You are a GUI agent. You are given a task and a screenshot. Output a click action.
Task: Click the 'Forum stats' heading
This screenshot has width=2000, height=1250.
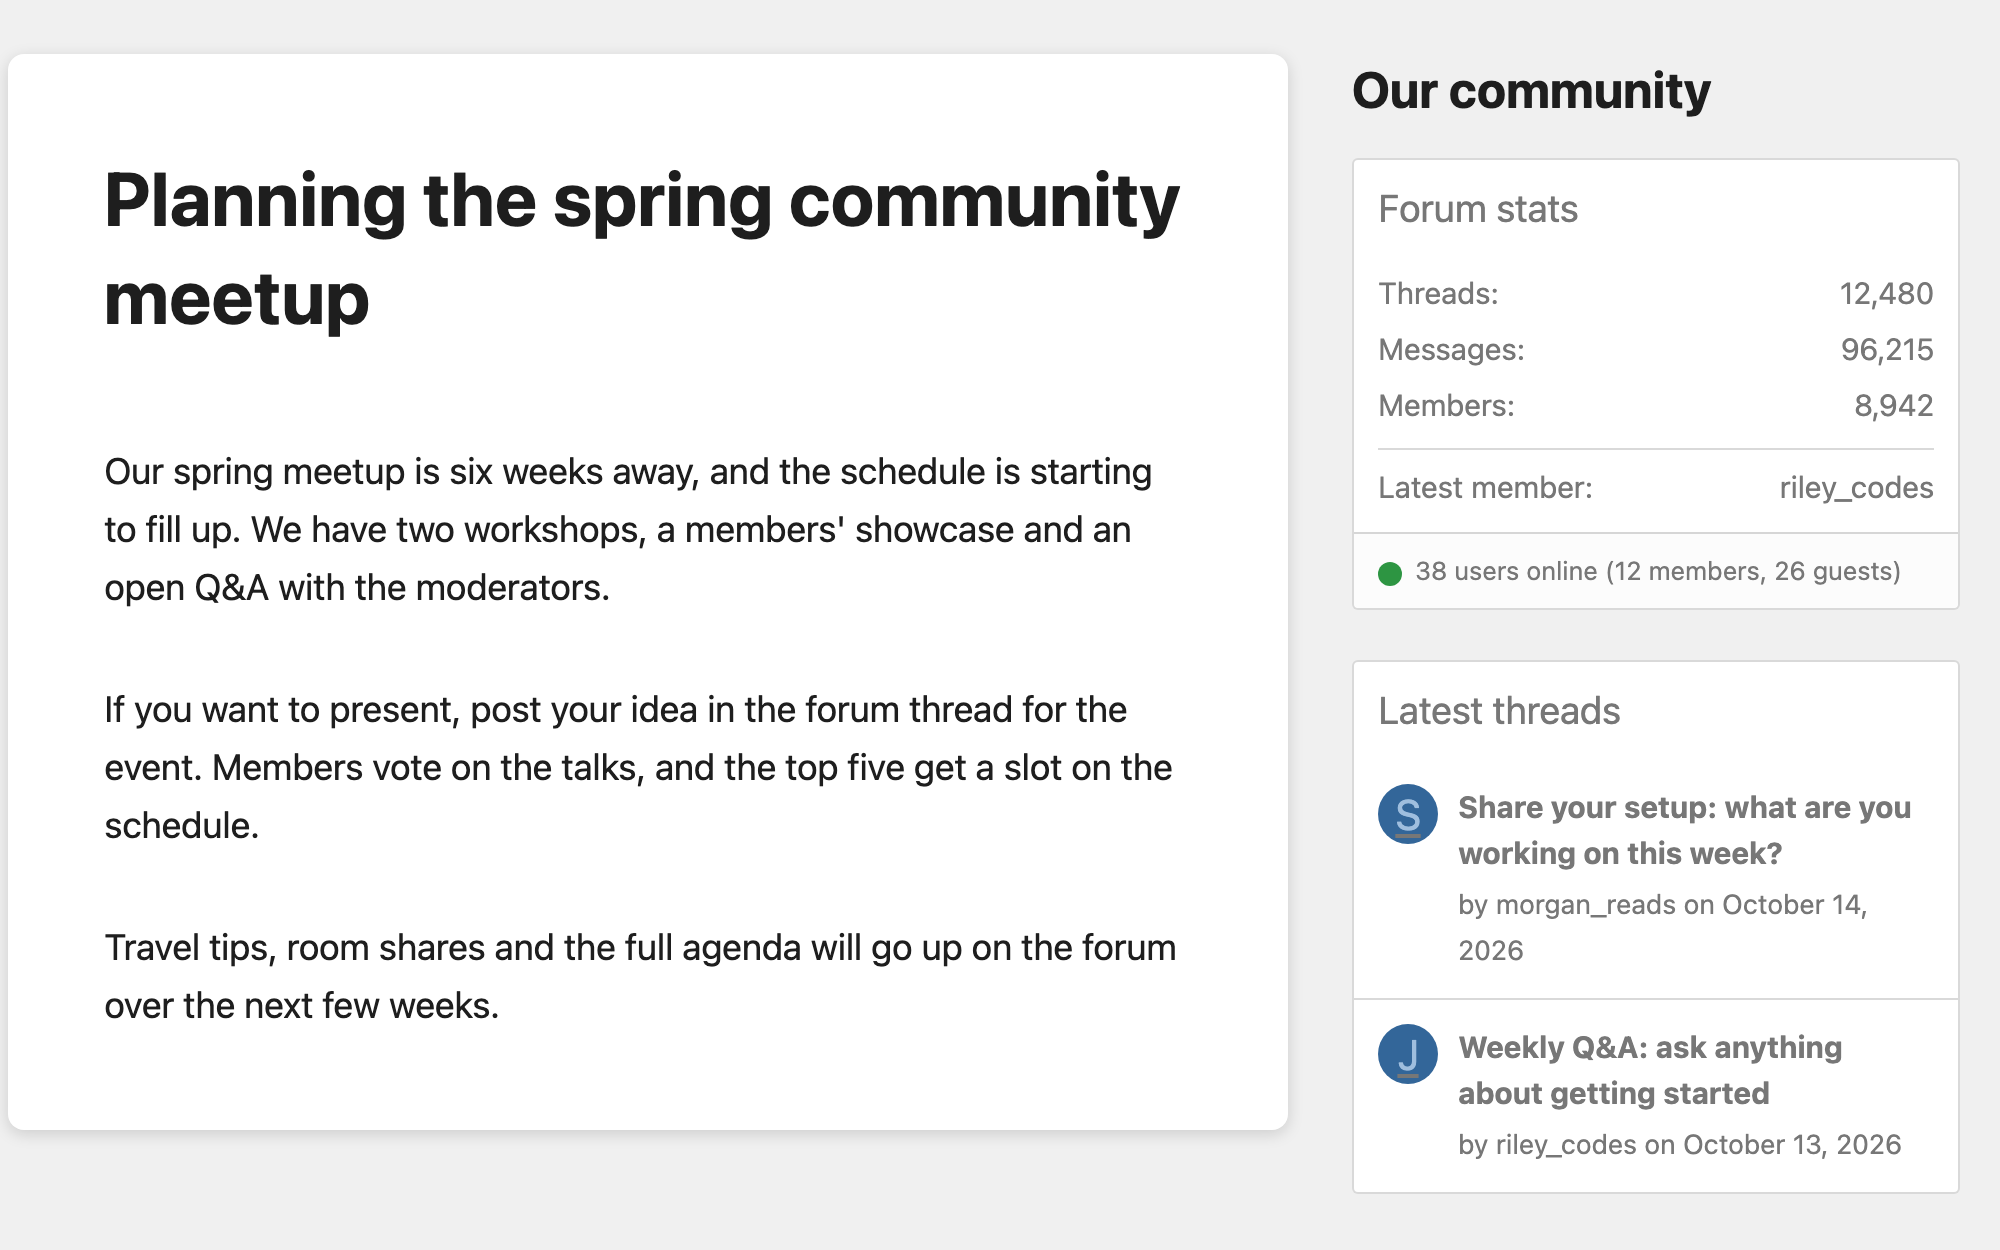pos(1478,209)
